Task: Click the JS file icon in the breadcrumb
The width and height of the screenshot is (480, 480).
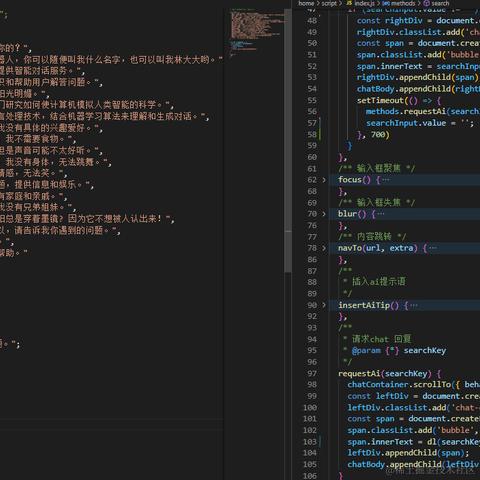Action: [x=349, y=3]
